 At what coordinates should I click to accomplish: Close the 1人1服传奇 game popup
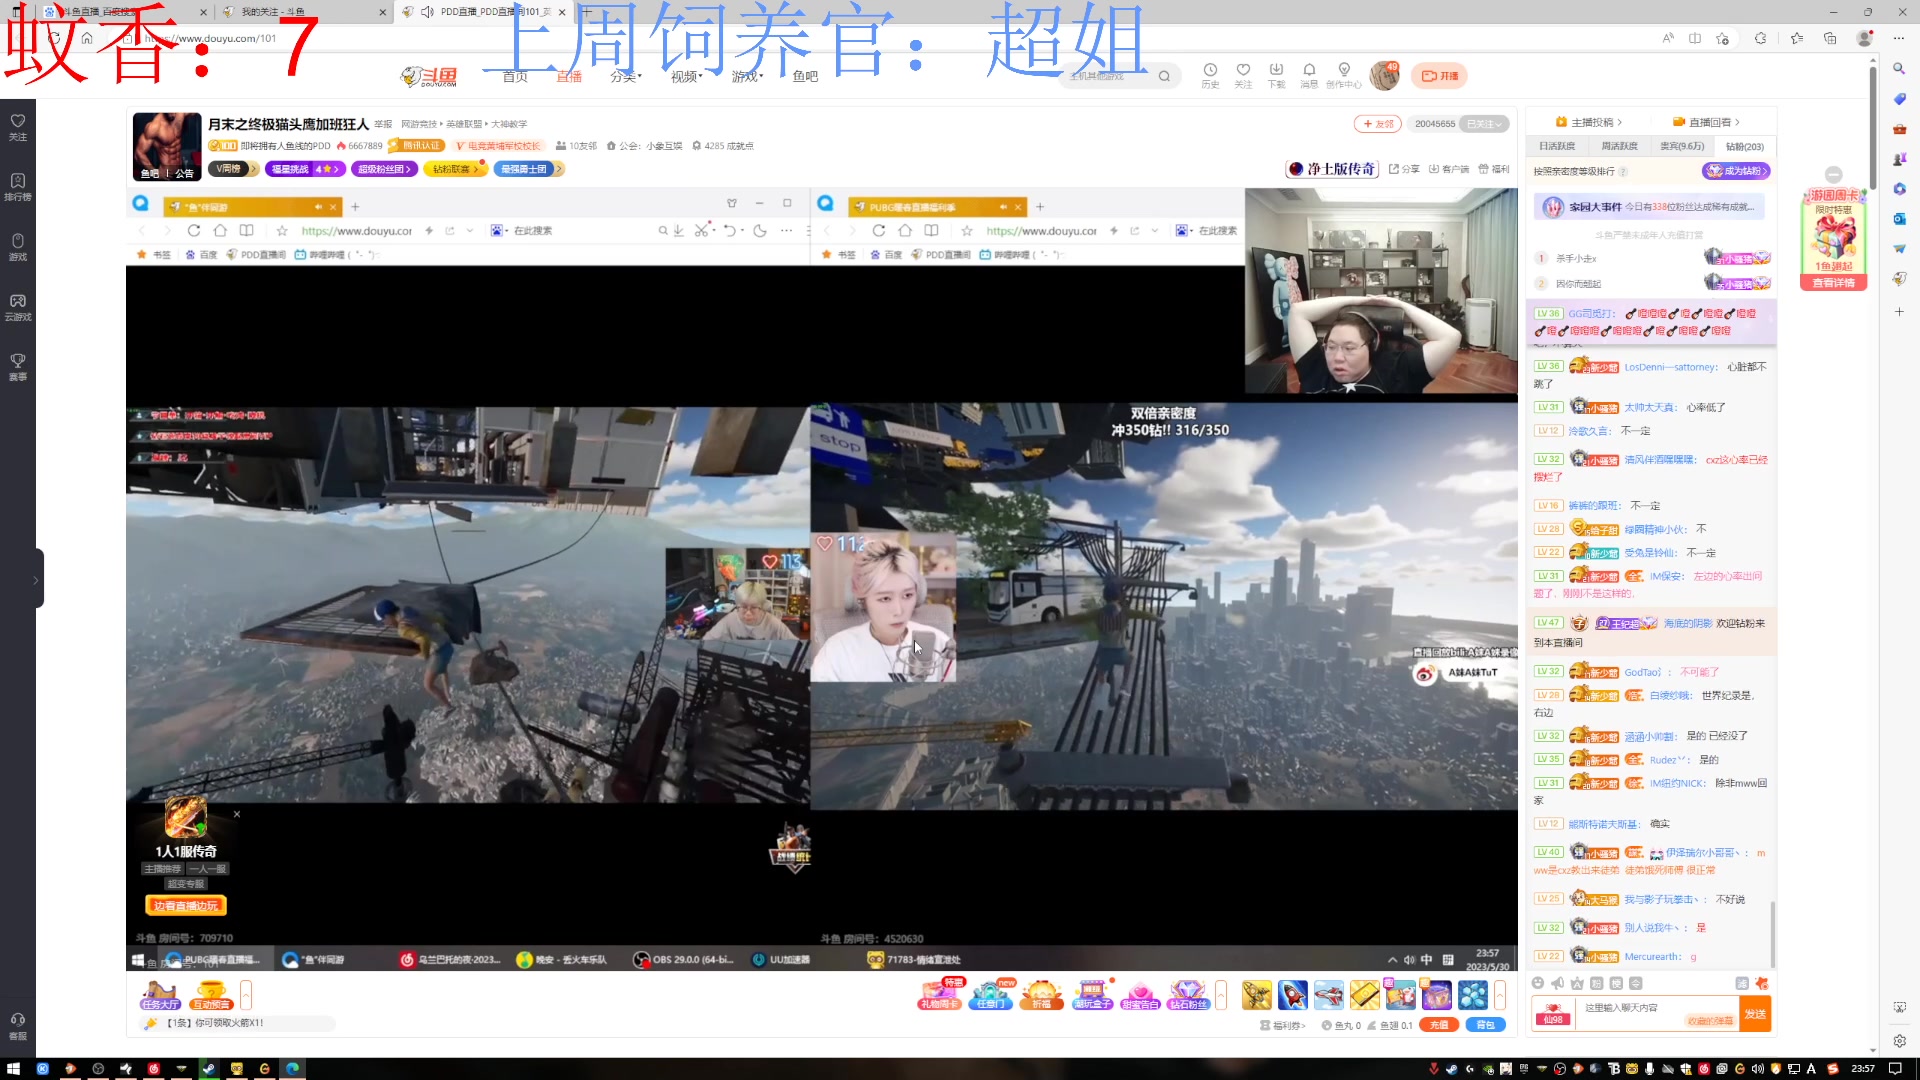(x=237, y=814)
